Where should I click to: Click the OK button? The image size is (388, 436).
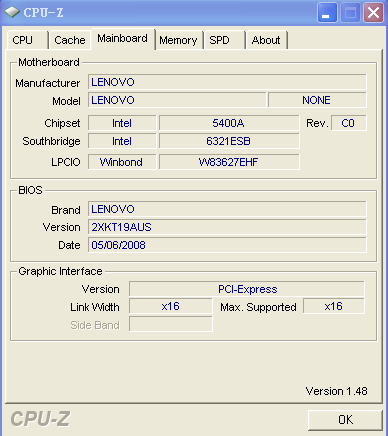coord(345,420)
